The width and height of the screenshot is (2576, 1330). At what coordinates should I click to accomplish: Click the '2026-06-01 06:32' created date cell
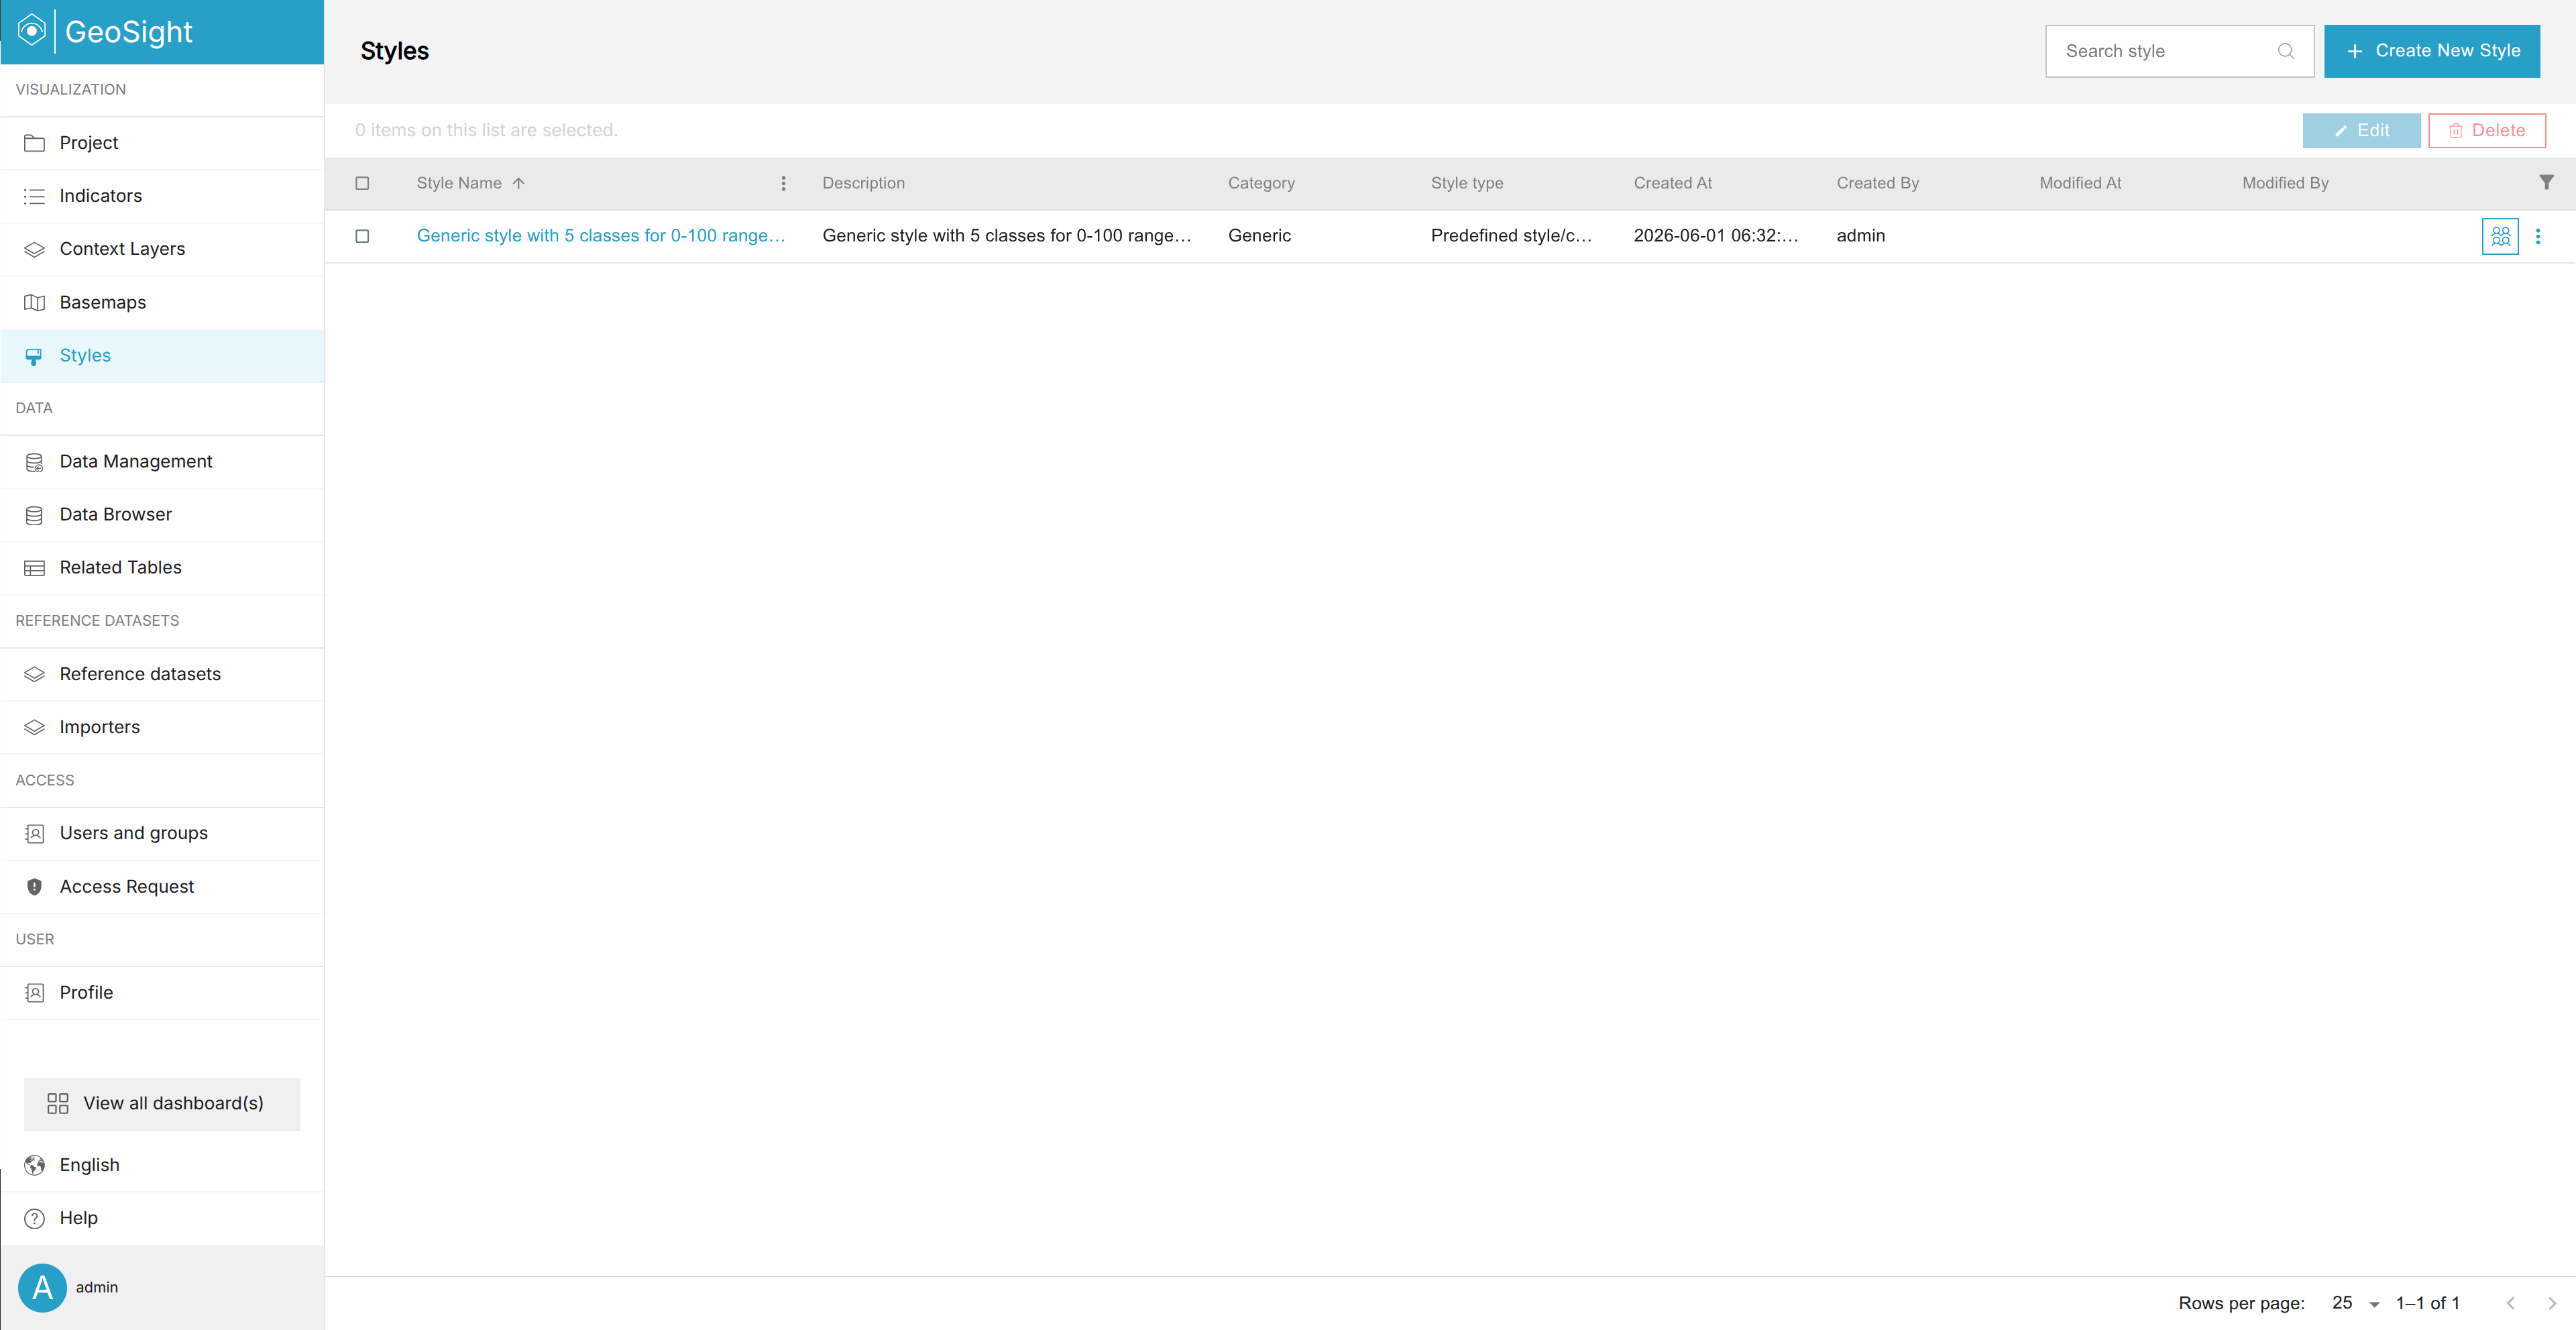point(1716,236)
